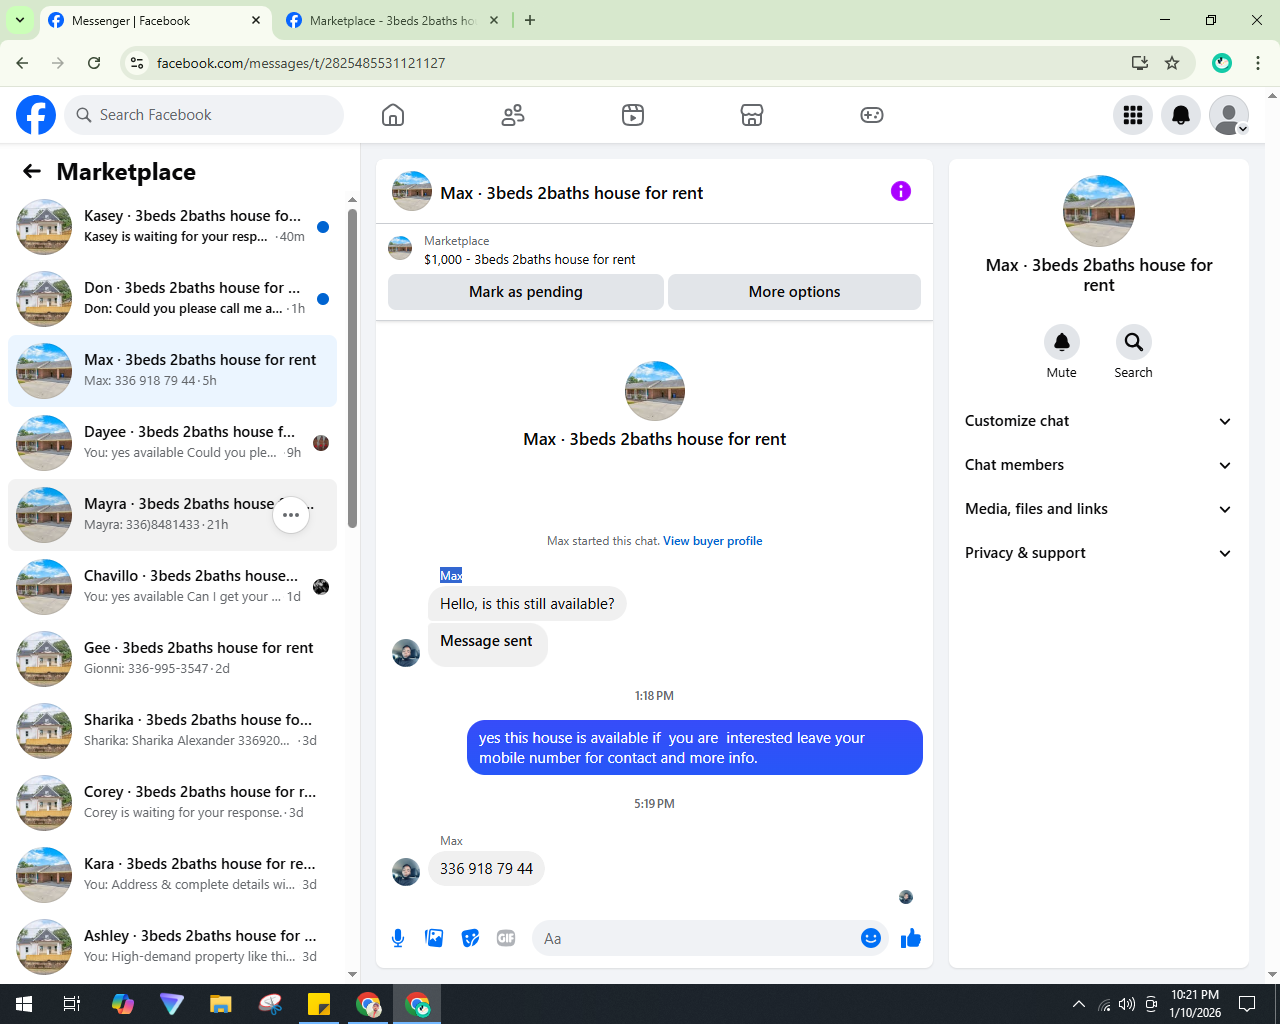
Task: Open Ashley's conversation in the list
Action: 172,947
